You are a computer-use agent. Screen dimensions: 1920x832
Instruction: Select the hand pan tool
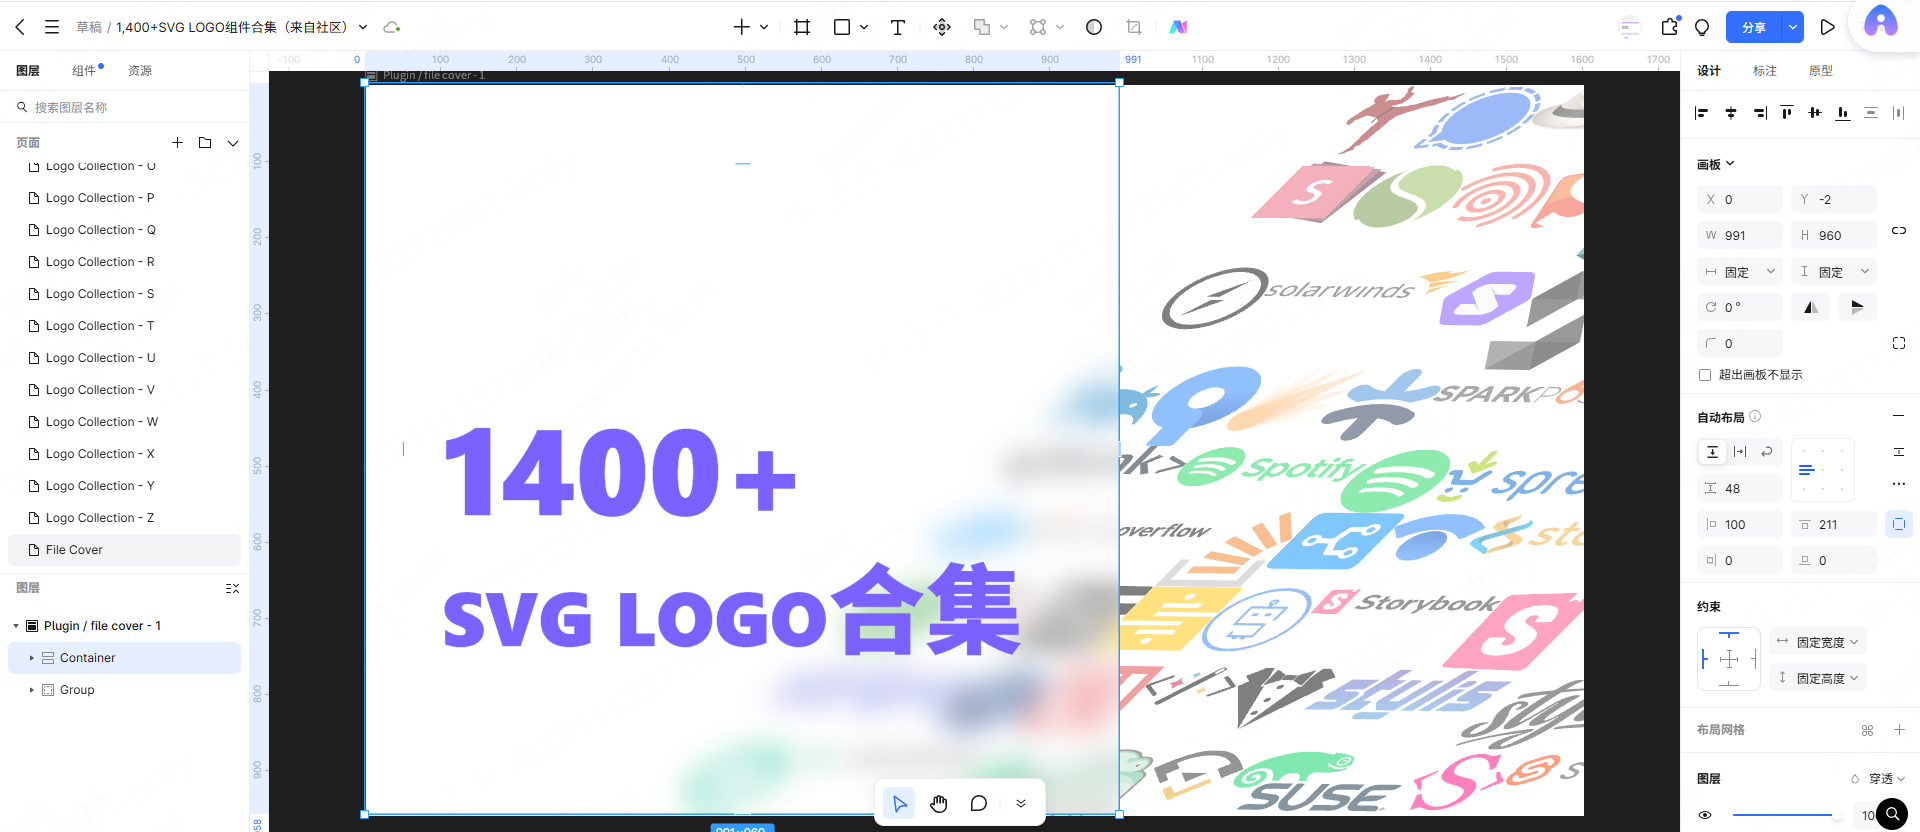pyautogui.click(x=939, y=803)
